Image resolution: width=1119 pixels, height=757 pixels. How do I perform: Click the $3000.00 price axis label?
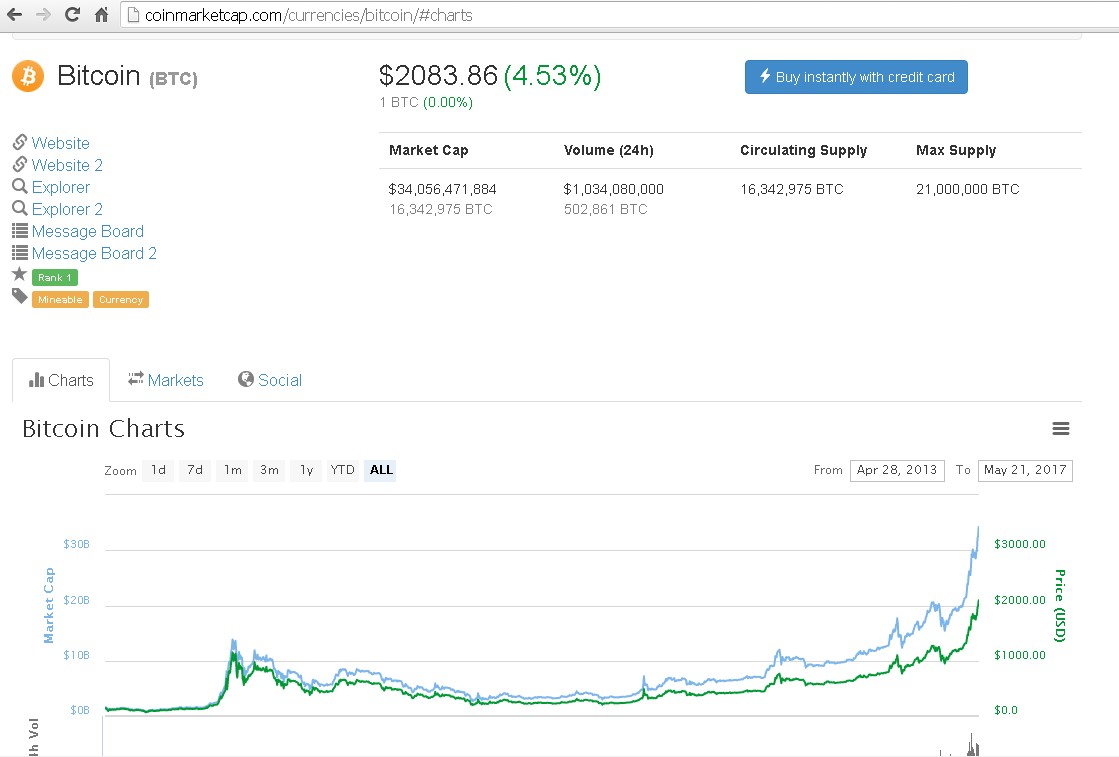[1020, 544]
